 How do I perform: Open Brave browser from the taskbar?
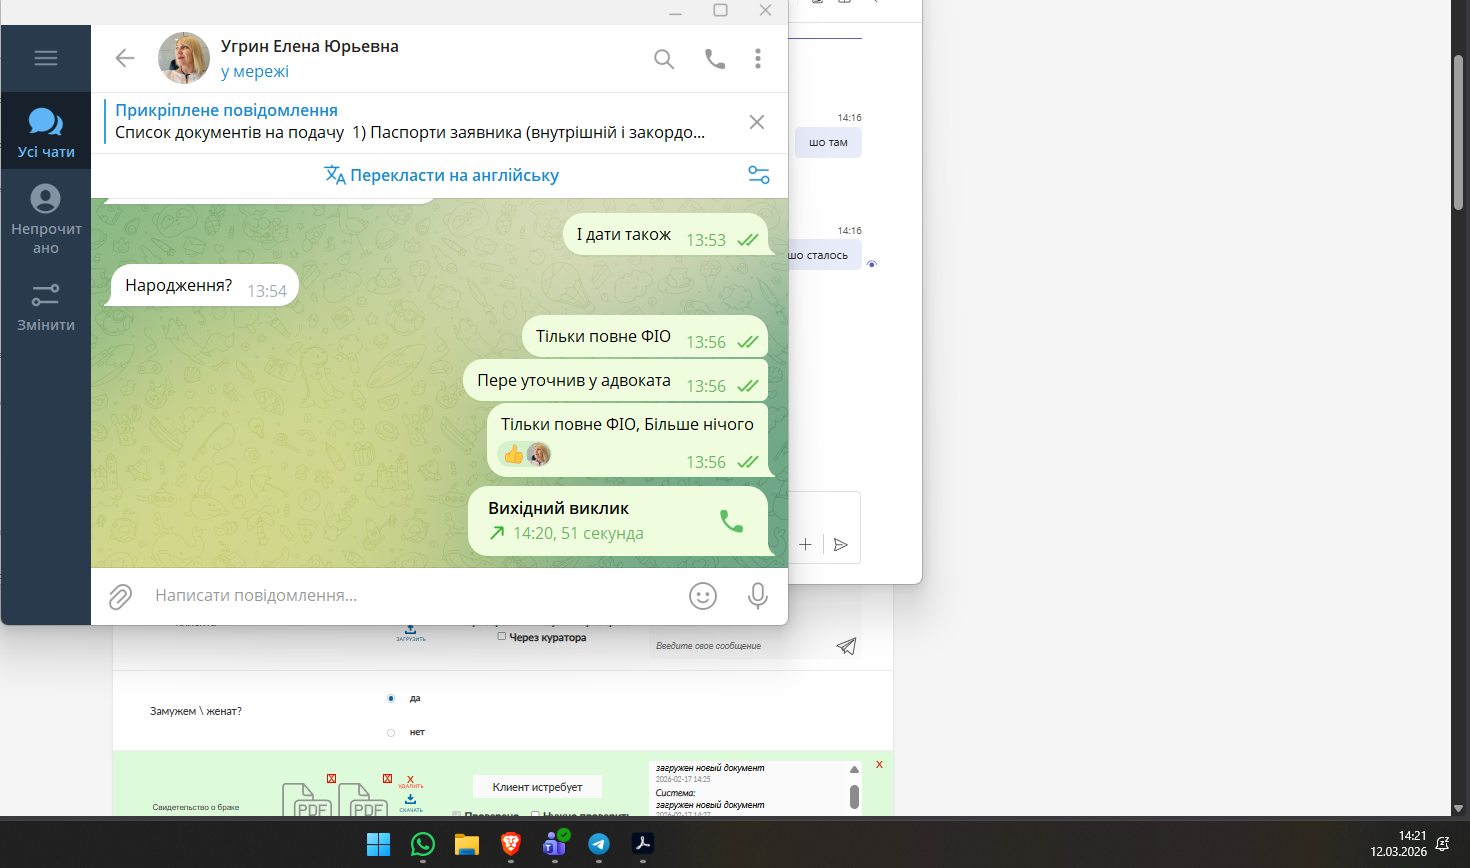pos(511,844)
